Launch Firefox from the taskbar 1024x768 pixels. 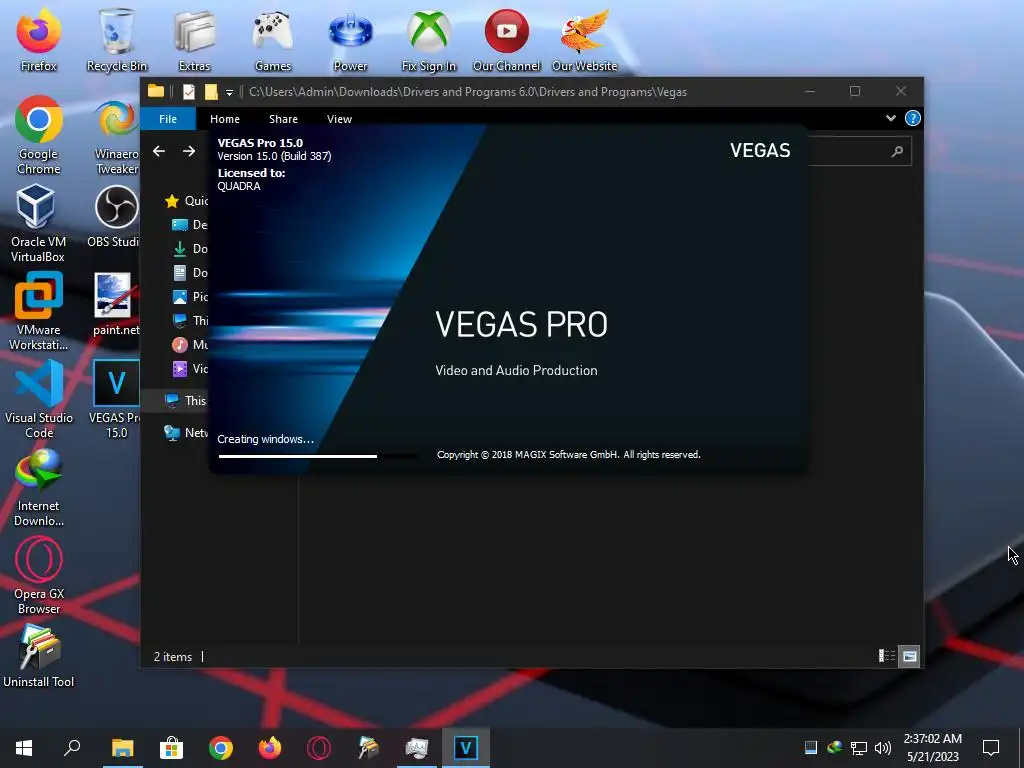(x=270, y=748)
